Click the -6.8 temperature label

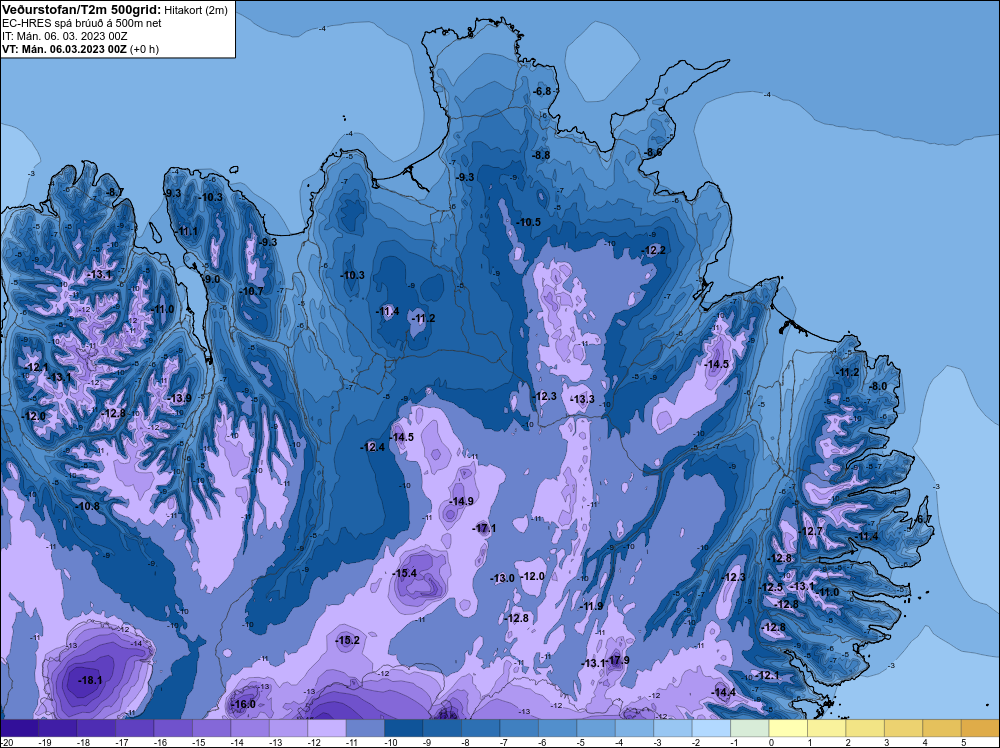coord(541,91)
